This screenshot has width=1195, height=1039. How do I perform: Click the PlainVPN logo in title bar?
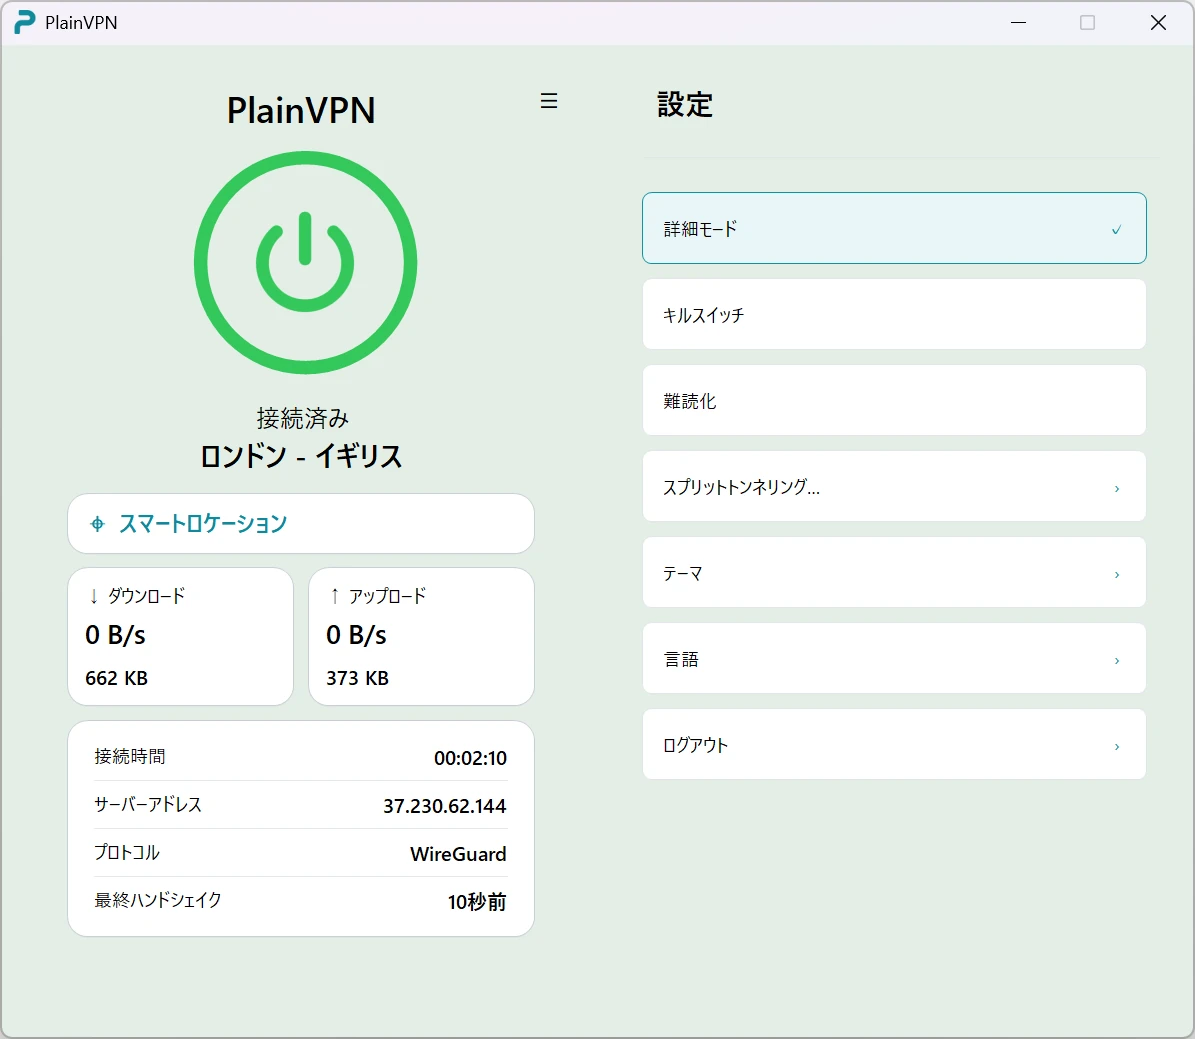(x=24, y=22)
